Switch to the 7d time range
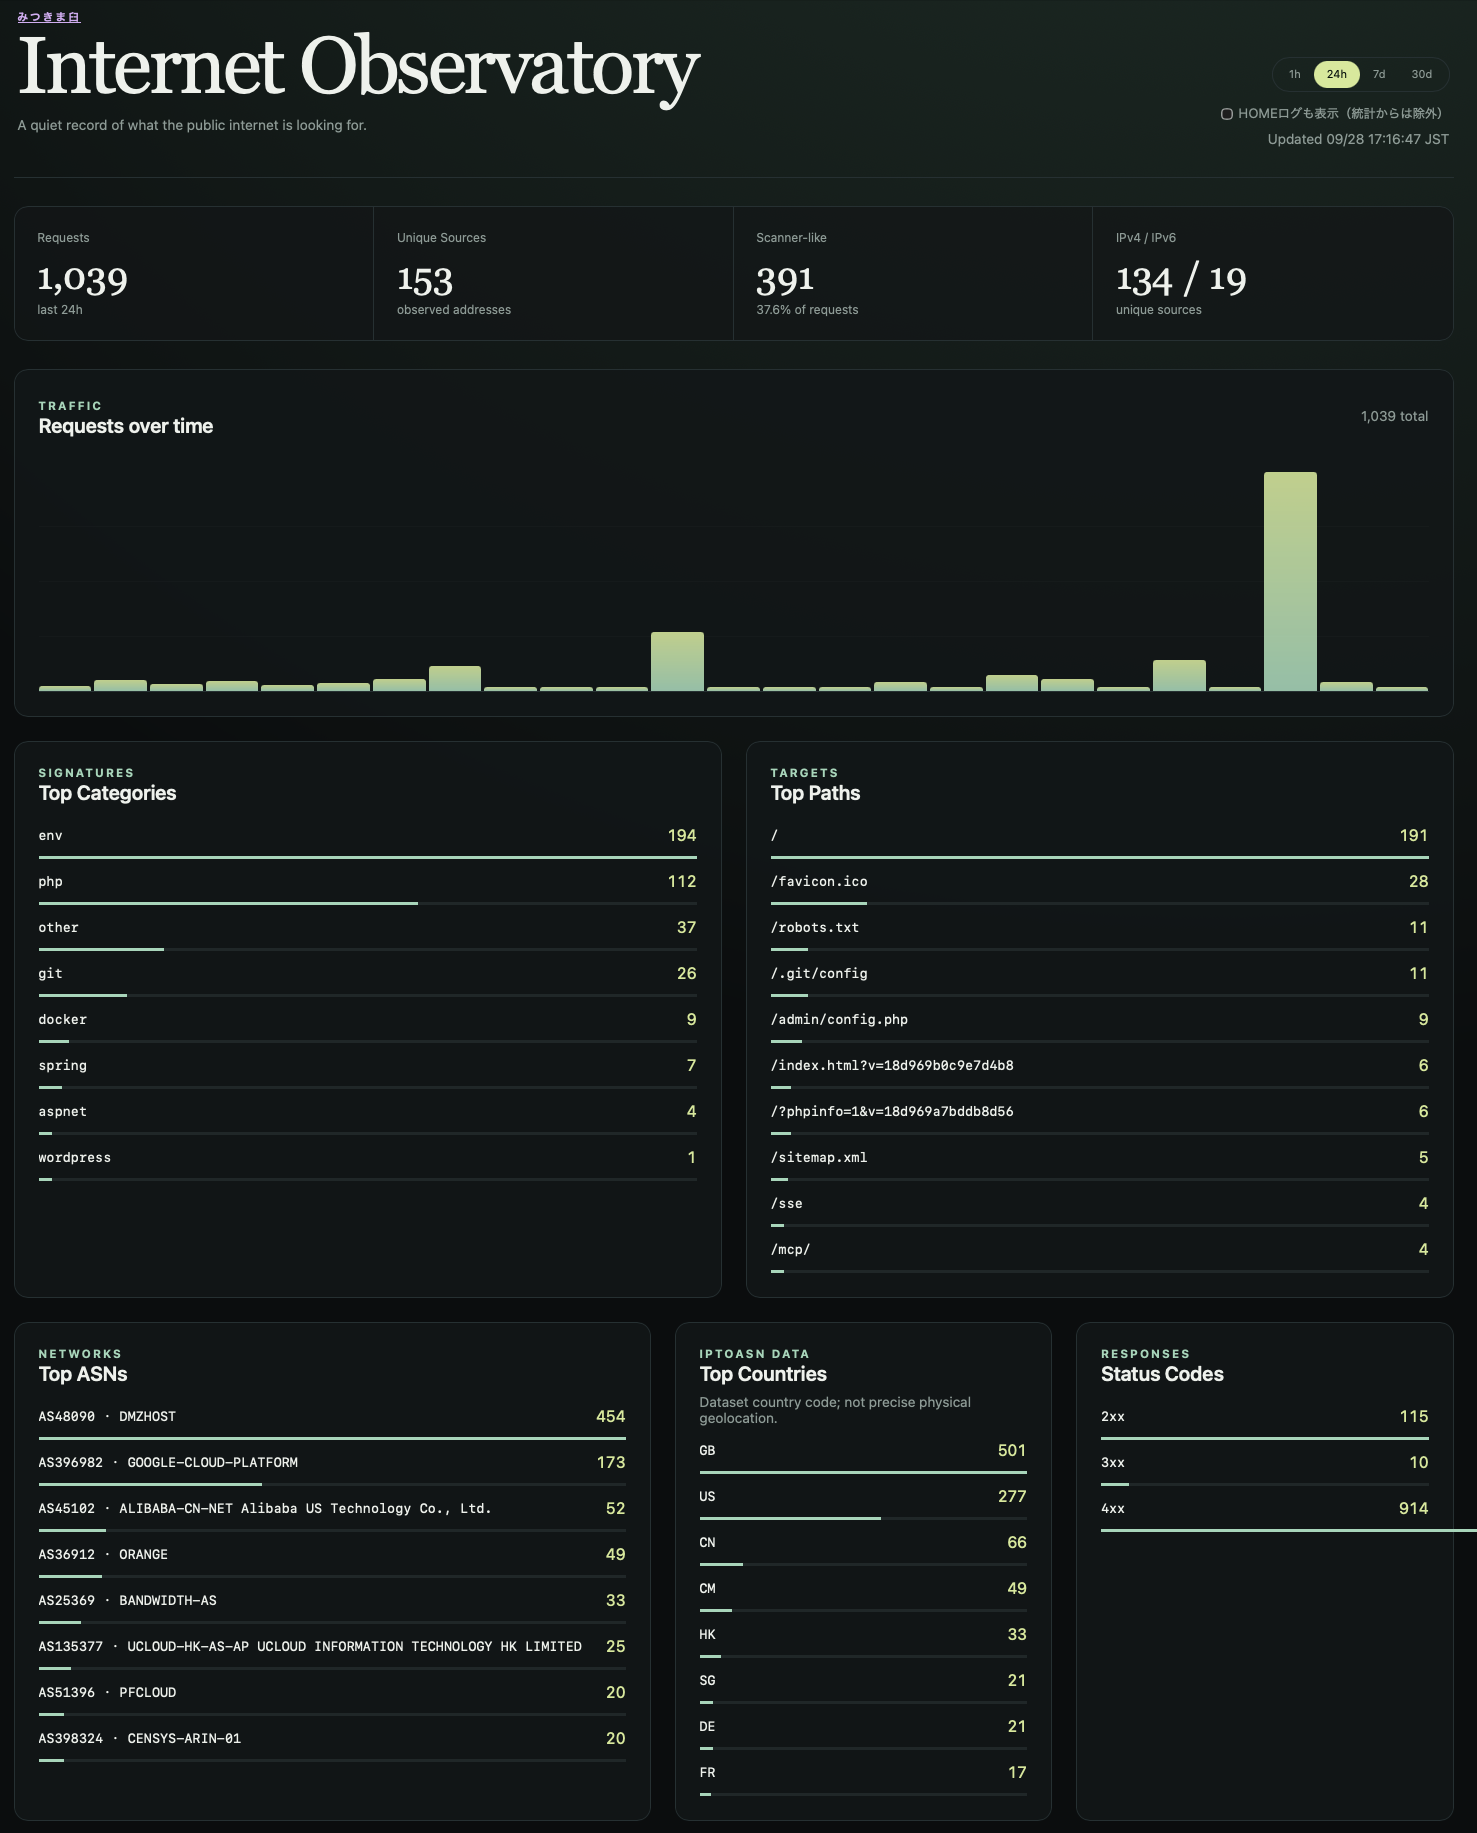This screenshot has width=1477, height=1833. pyautogui.click(x=1378, y=74)
